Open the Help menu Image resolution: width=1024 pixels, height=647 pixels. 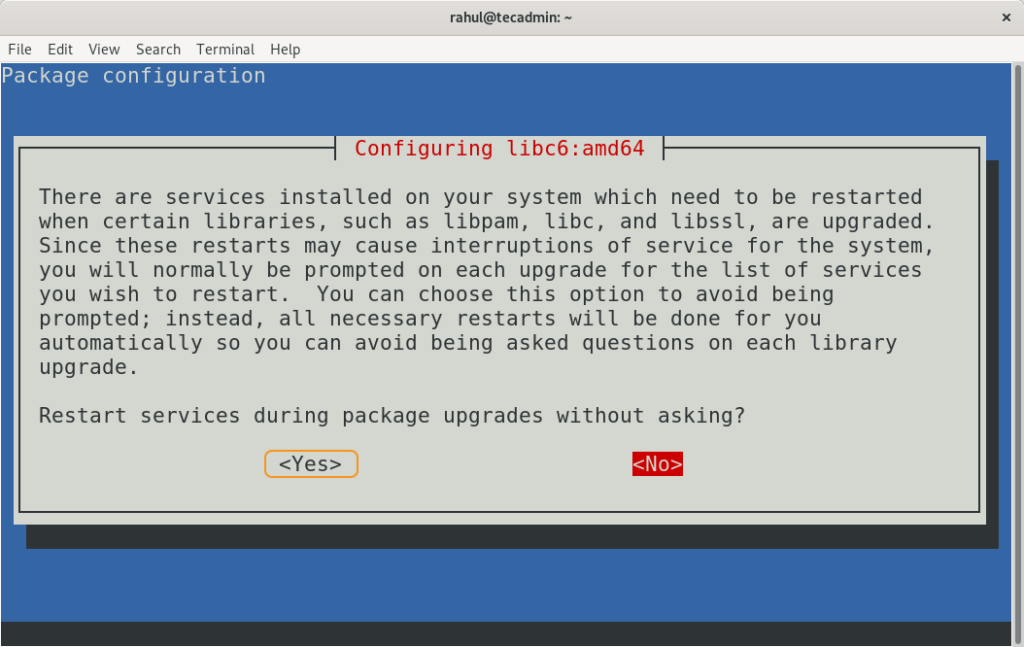tap(285, 49)
